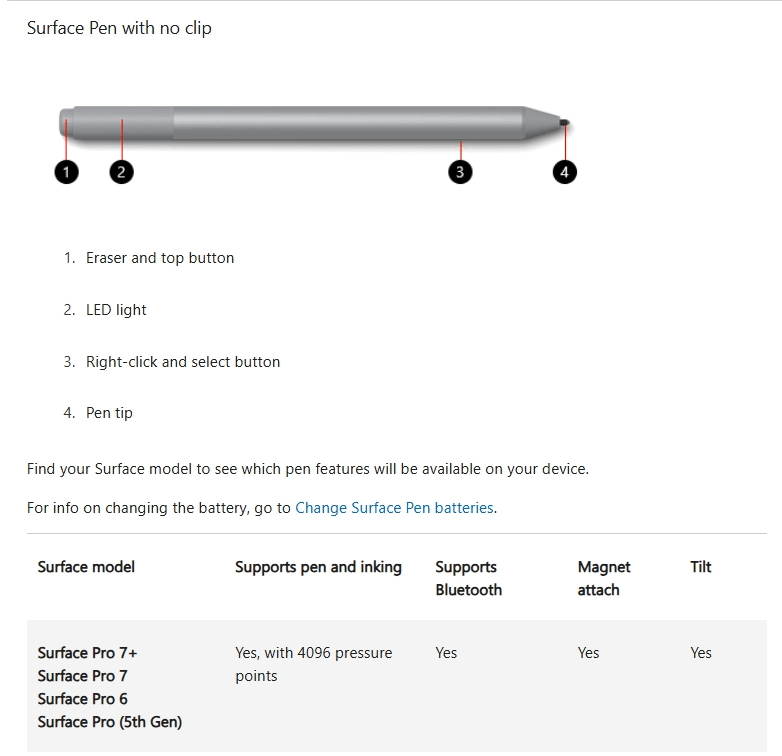Click the pen tip on the image
The image size is (782, 756).
(564, 122)
